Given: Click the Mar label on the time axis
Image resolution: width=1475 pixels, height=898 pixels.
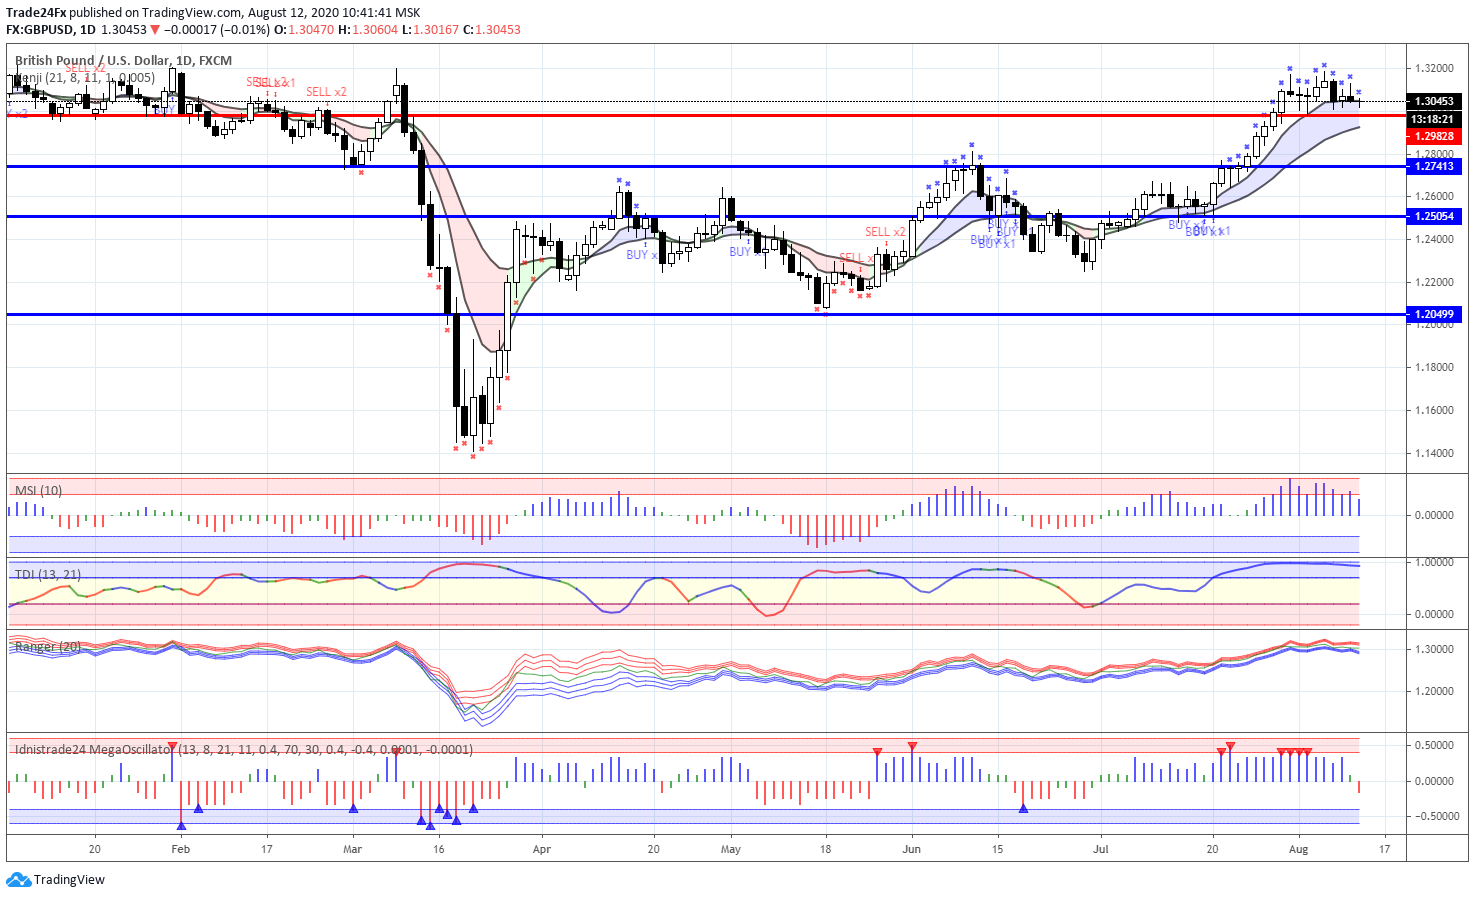Looking at the screenshot, I should coord(352,849).
